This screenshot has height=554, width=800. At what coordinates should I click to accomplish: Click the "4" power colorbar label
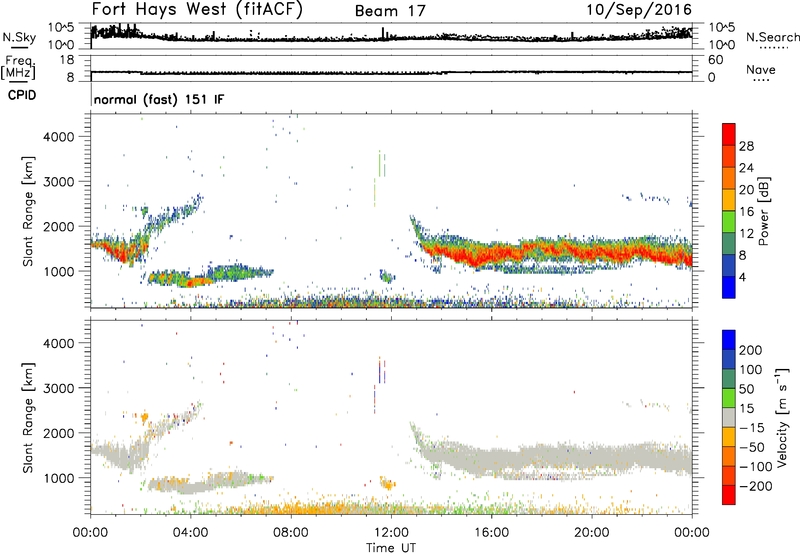742,277
